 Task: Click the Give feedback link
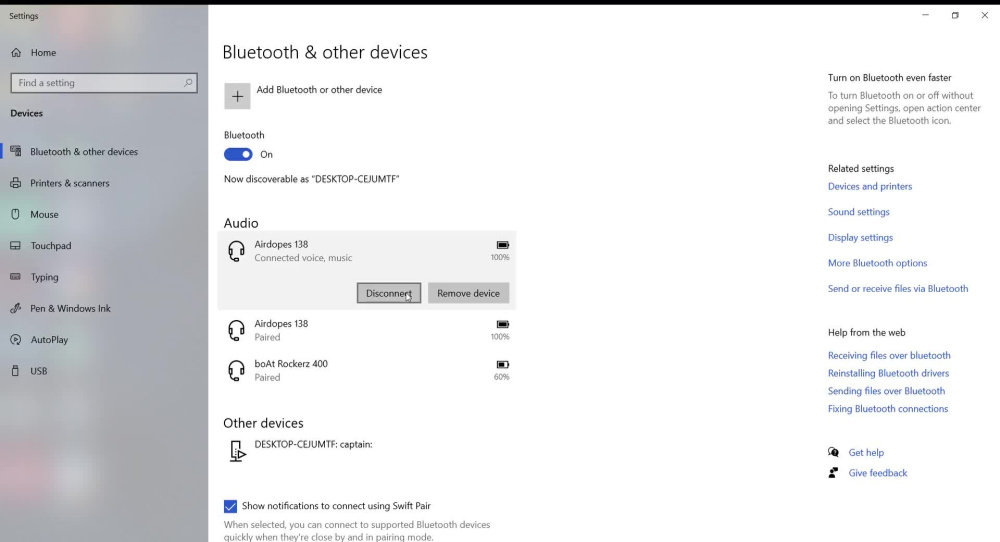(878, 472)
